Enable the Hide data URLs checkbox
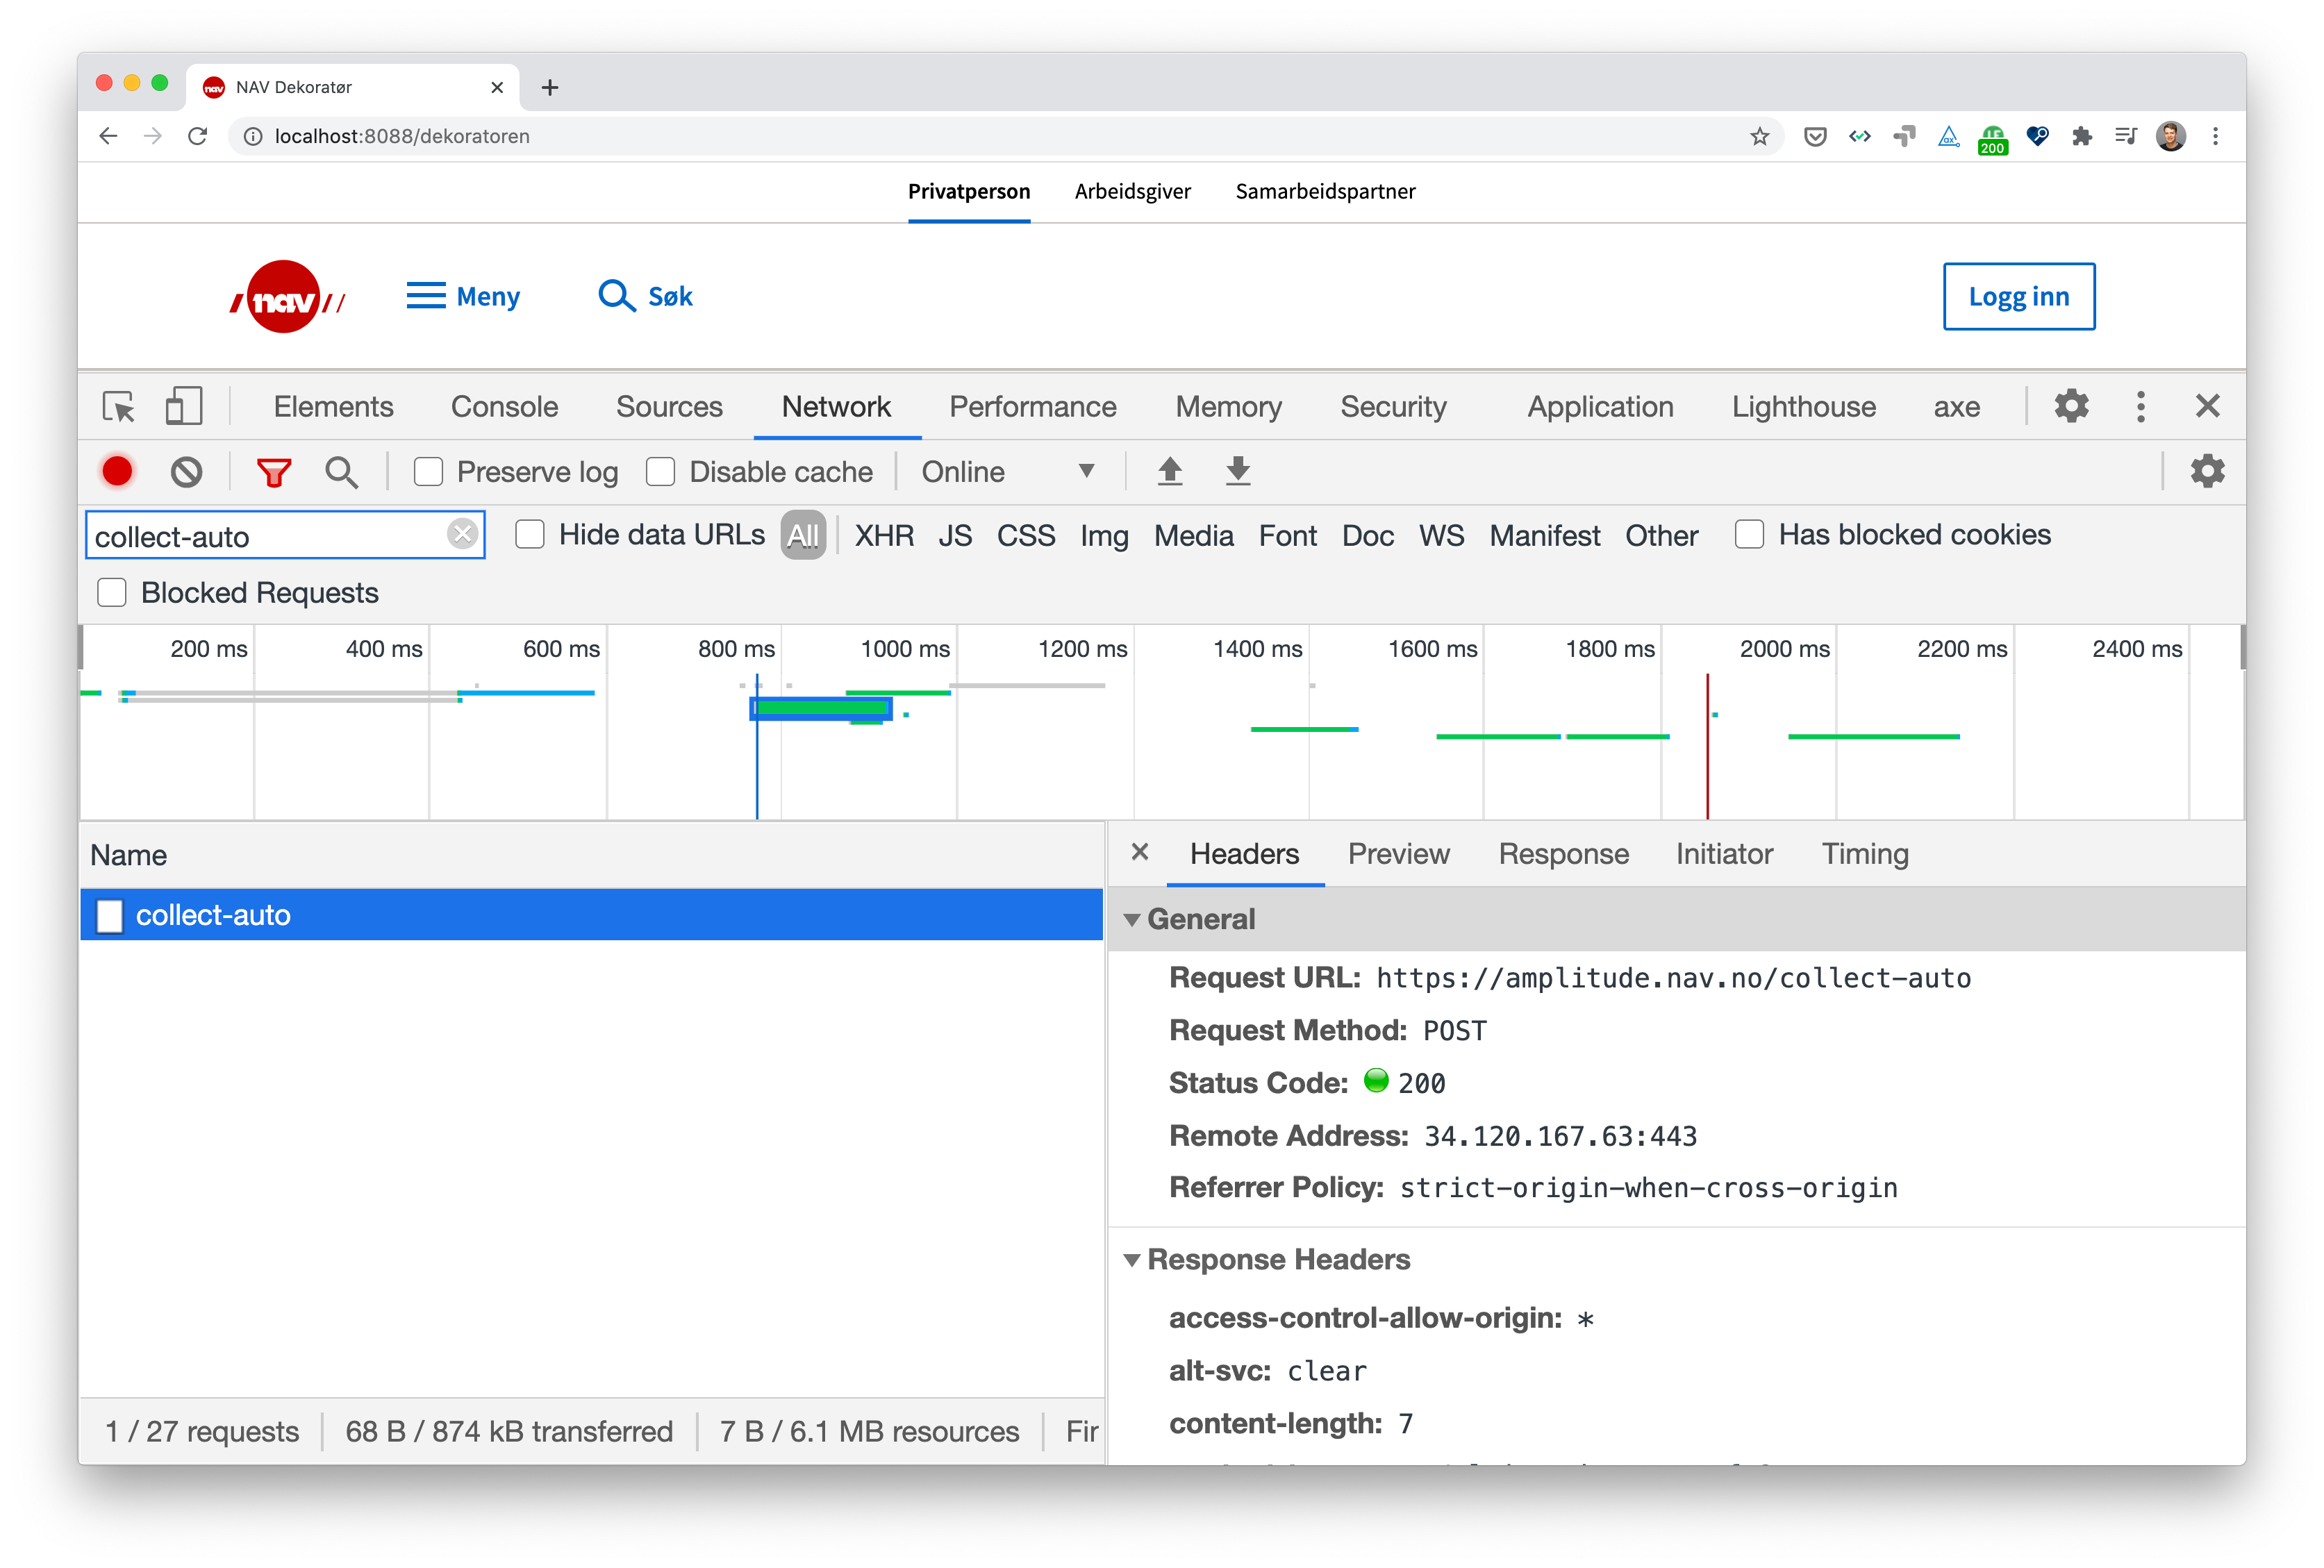Viewport: 2324px width, 1568px height. (530, 535)
